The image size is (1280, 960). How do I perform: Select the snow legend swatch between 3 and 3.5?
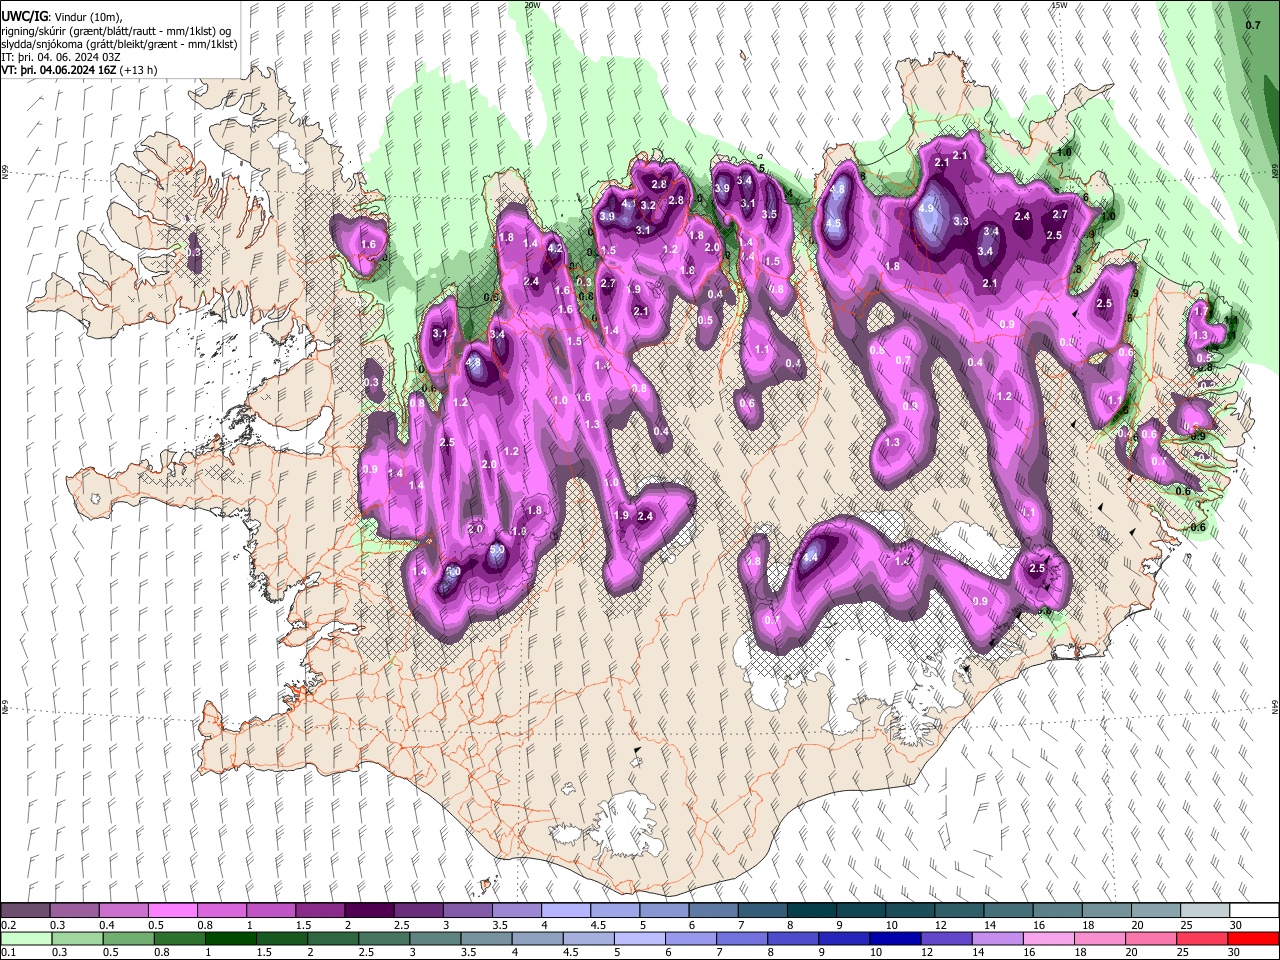467,910
